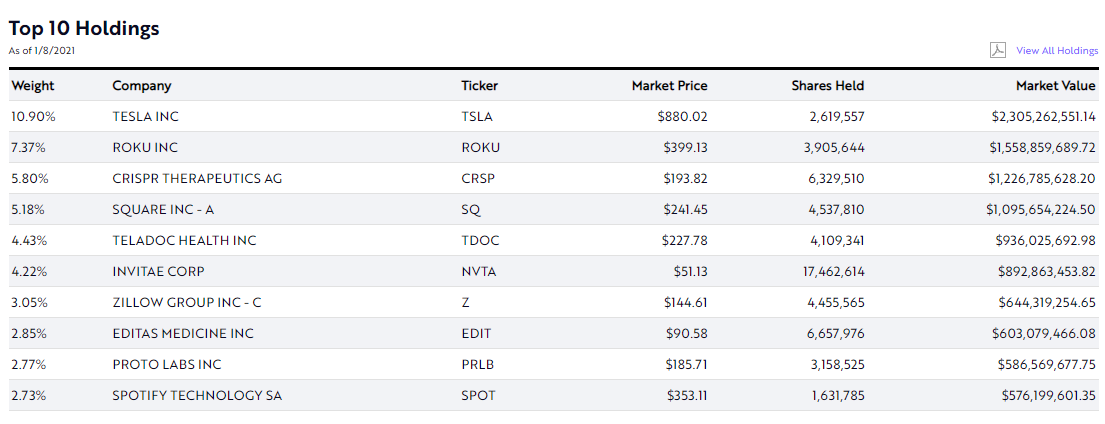Click the Top 10 Holdings heading

click(84, 28)
